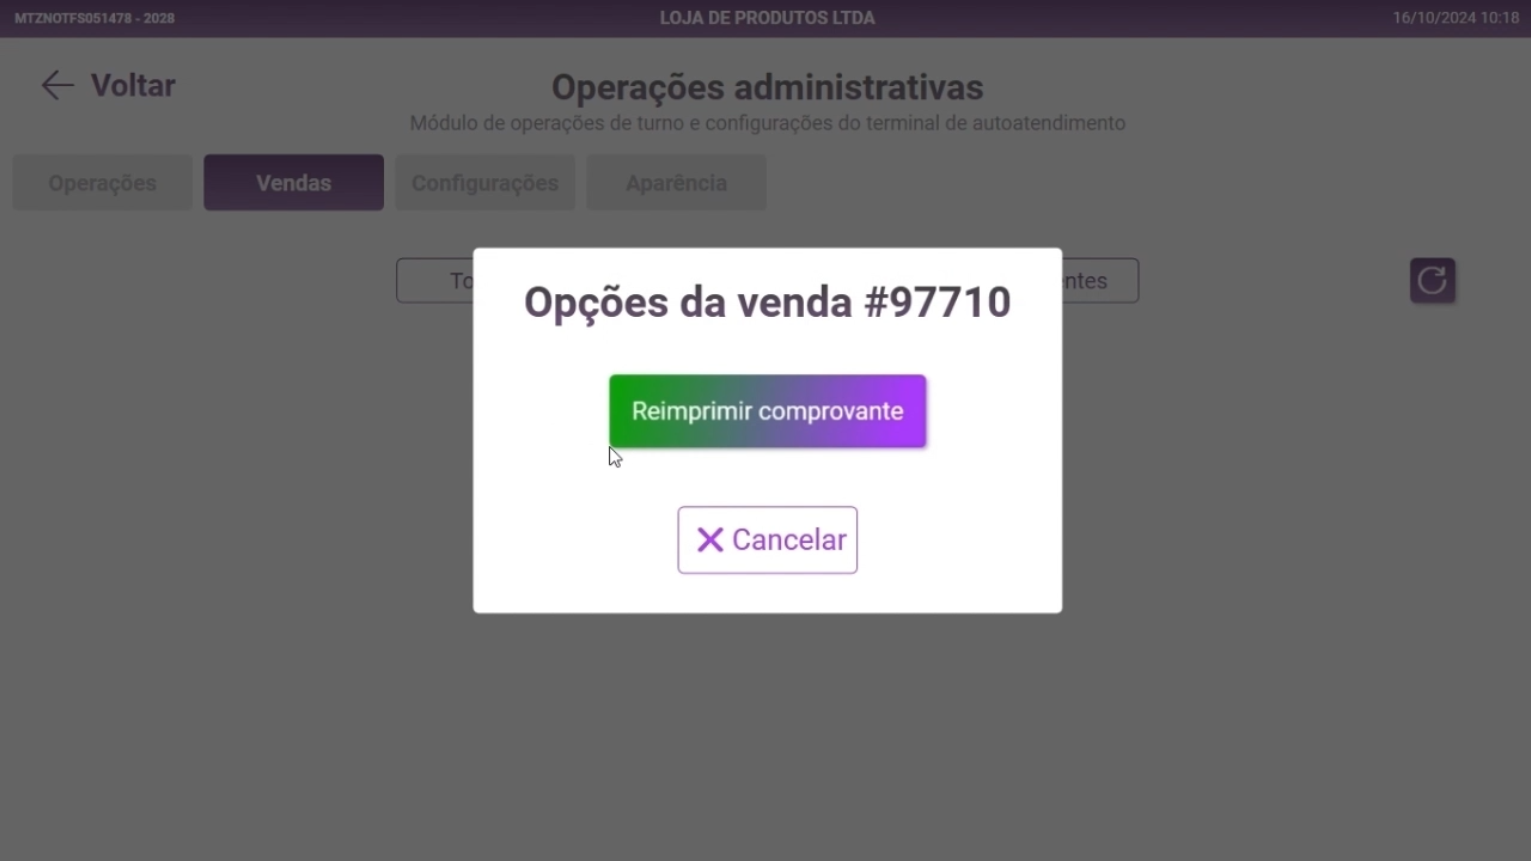1531x861 pixels.
Task: Switch to the Operações tab
Action: click(102, 183)
